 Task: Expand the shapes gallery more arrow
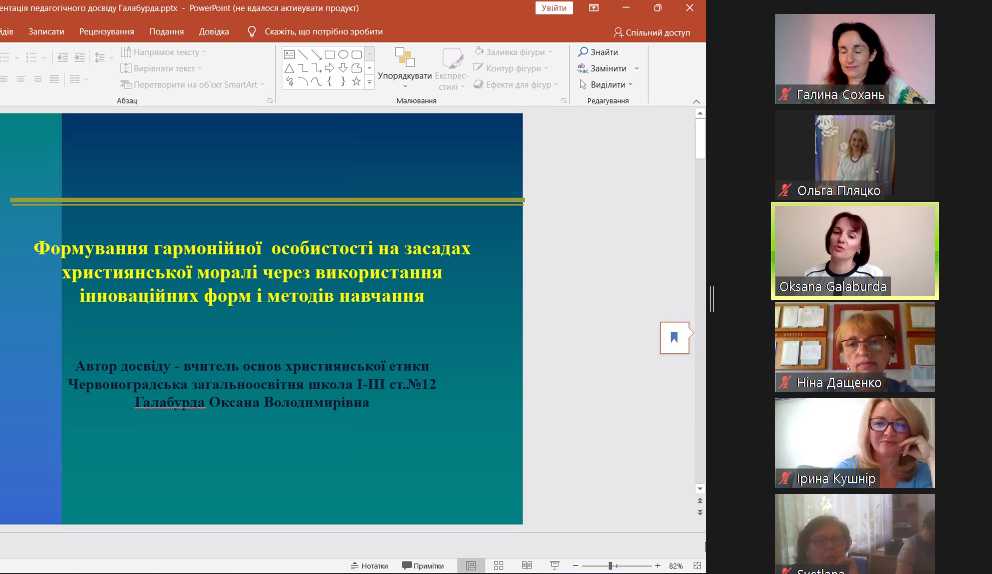369,82
